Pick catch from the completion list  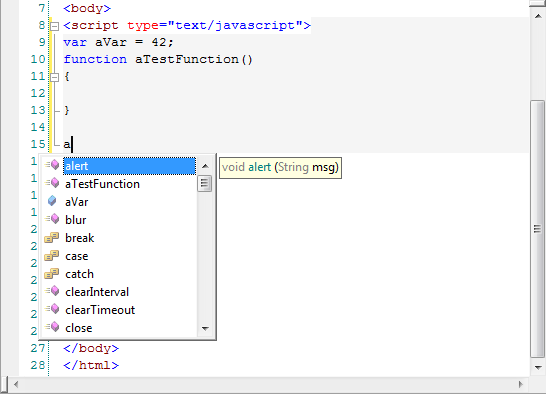click(x=79, y=274)
